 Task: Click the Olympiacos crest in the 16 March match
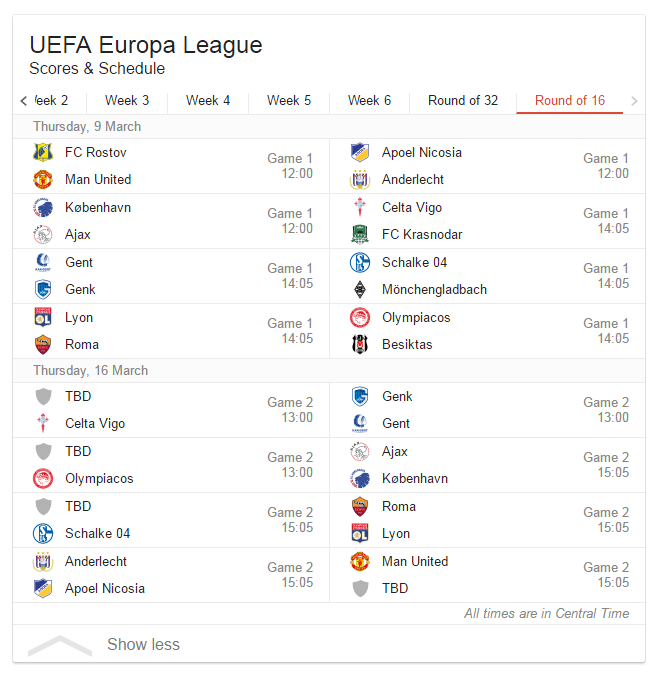coord(43,479)
